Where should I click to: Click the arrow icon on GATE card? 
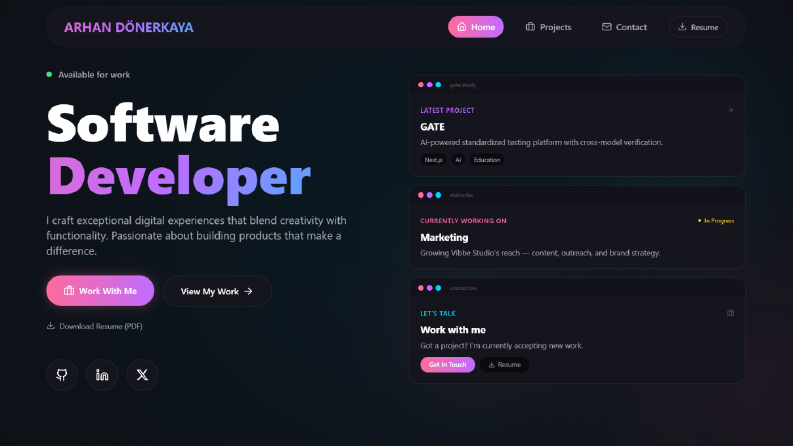730,110
